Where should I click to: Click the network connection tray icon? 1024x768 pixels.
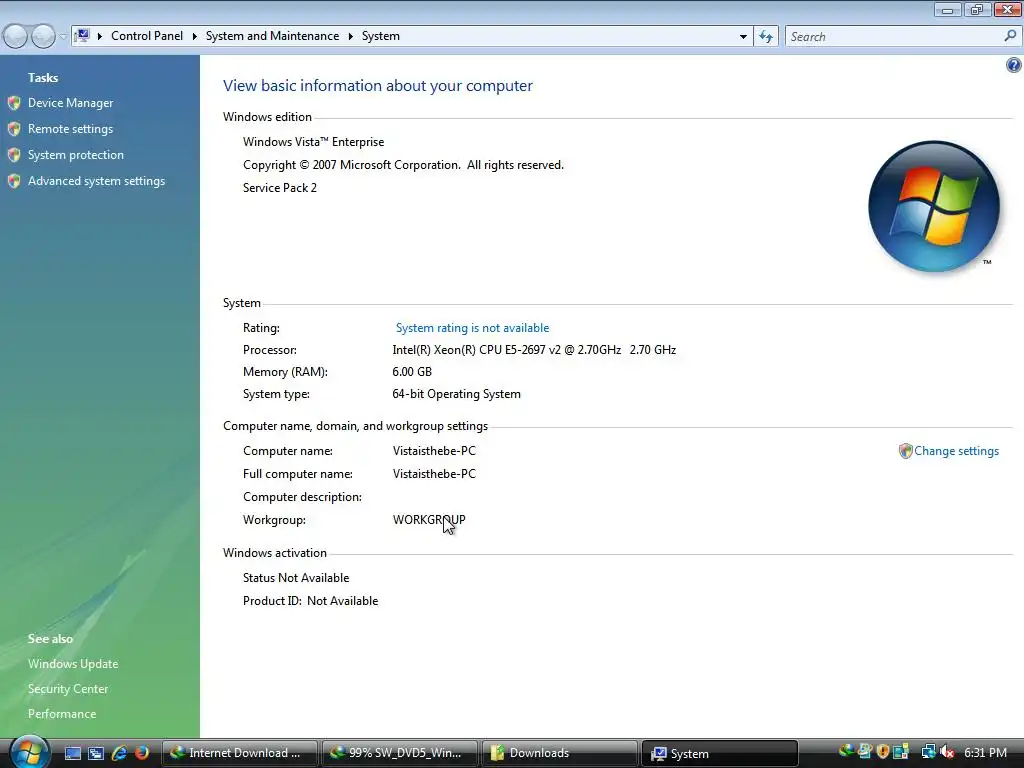click(928, 752)
